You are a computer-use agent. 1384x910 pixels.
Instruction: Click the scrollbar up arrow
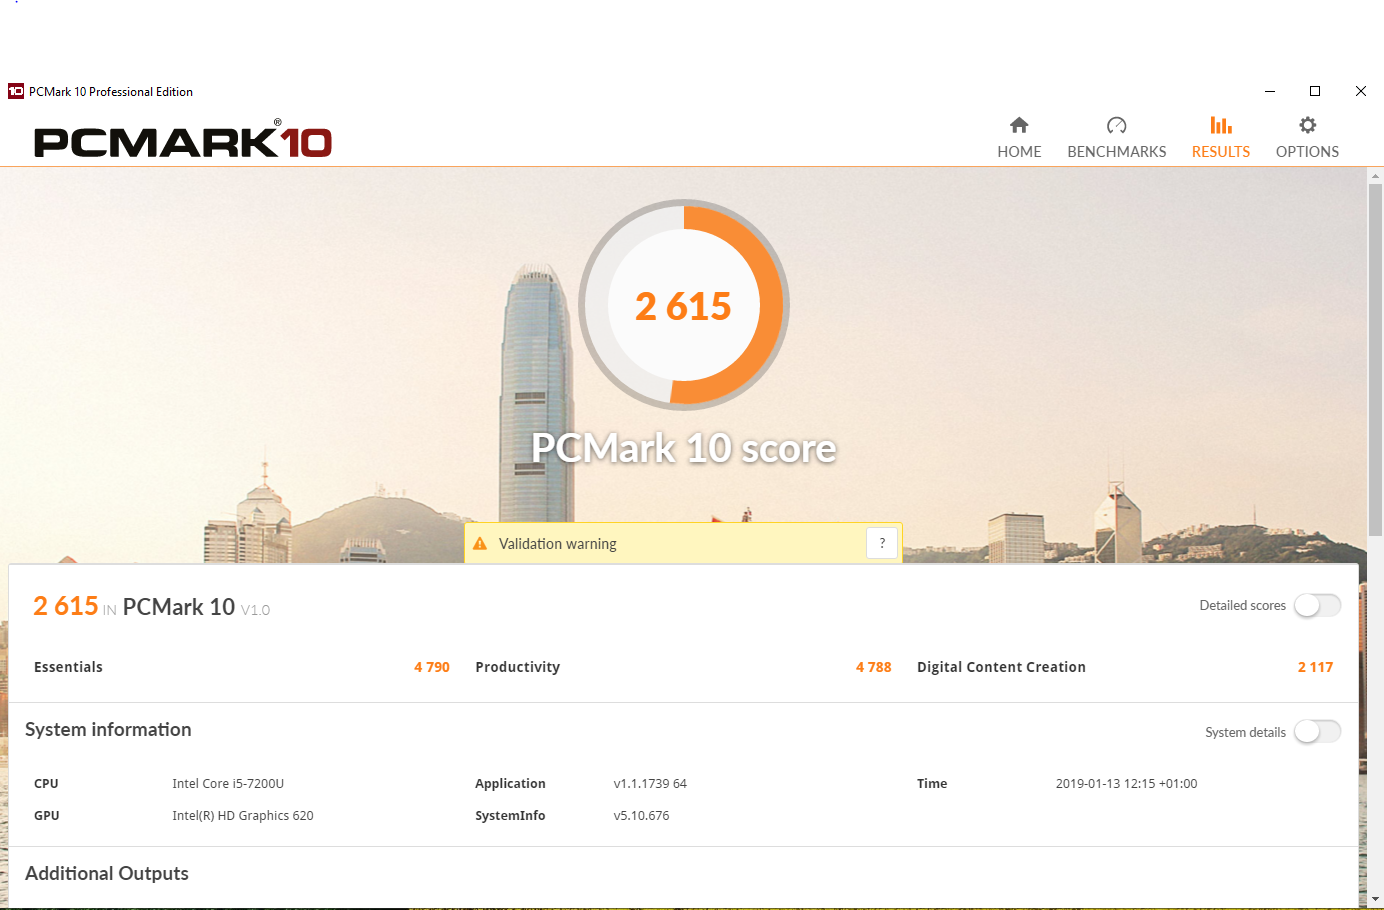1375,176
